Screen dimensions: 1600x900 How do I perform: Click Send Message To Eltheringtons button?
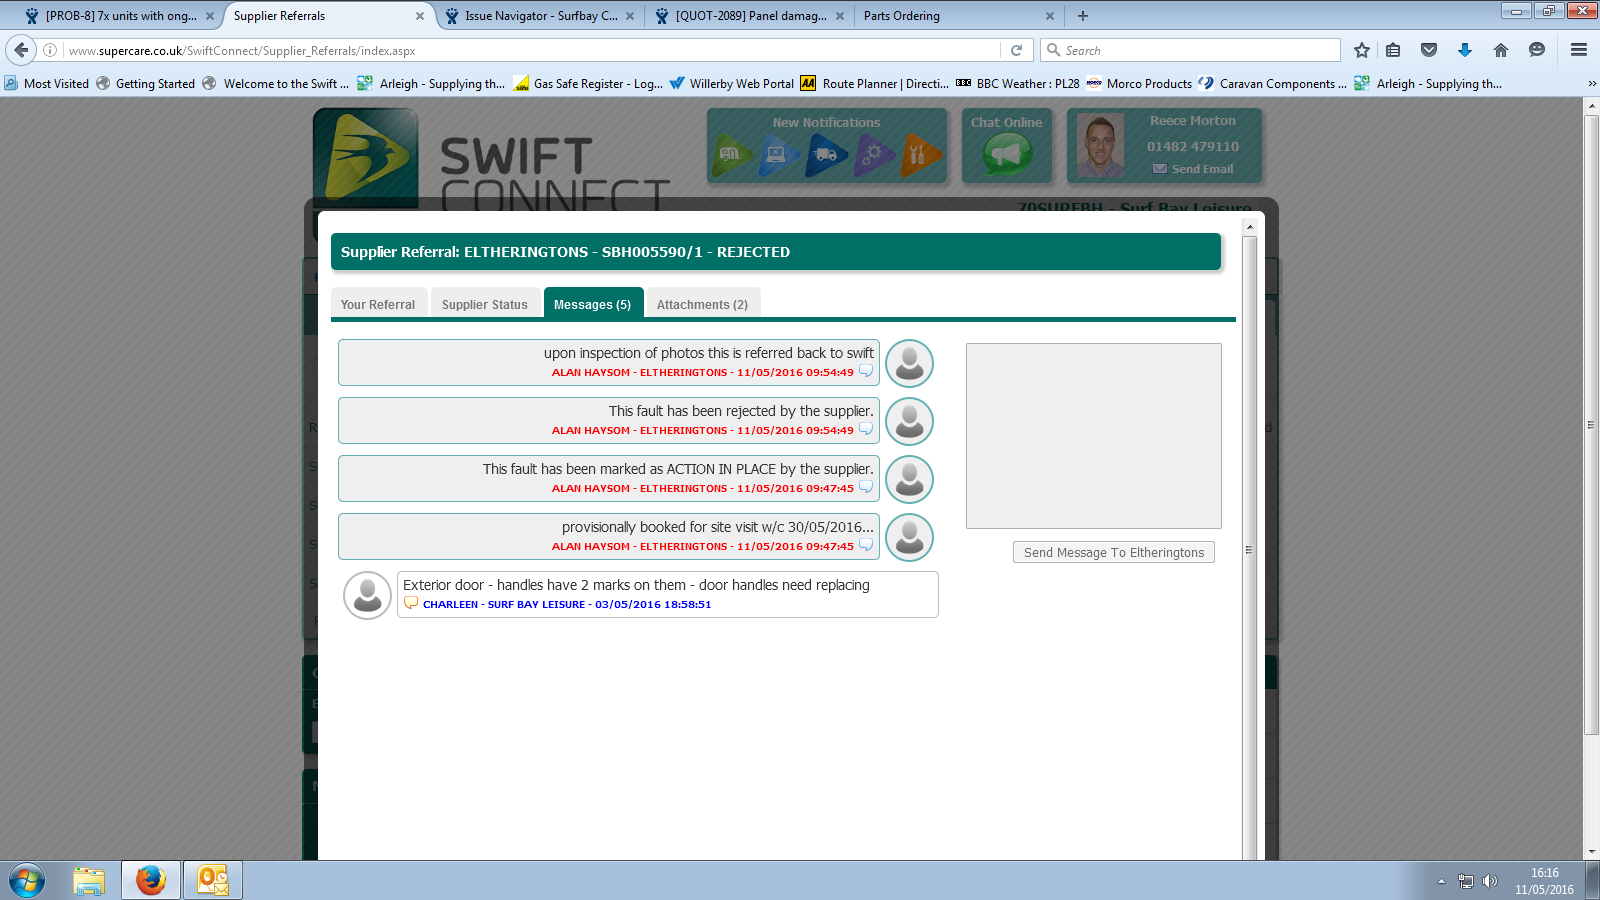point(1114,552)
